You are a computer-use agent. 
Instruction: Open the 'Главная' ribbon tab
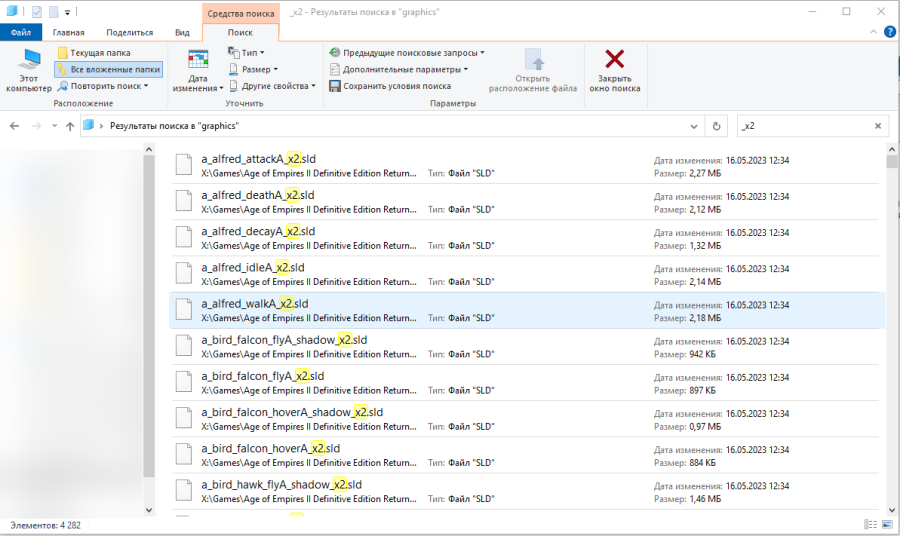point(68,32)
